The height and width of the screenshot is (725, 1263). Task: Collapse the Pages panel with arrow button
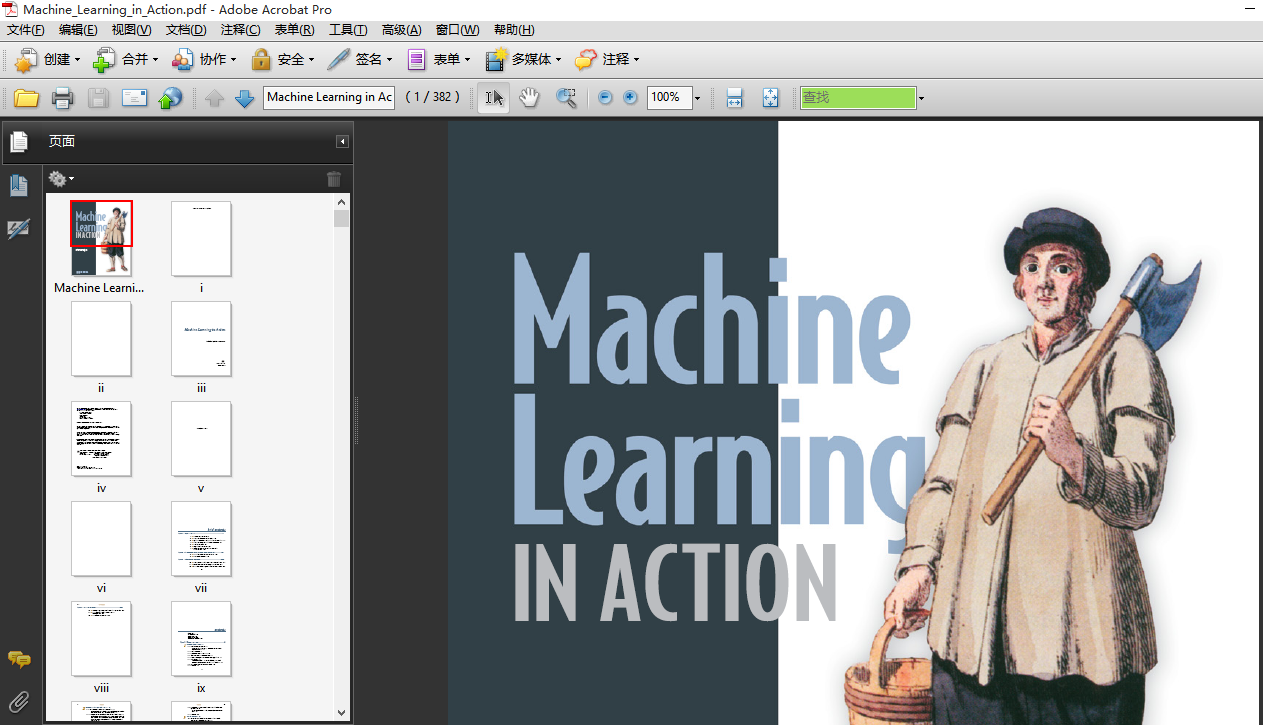point(342,142)
